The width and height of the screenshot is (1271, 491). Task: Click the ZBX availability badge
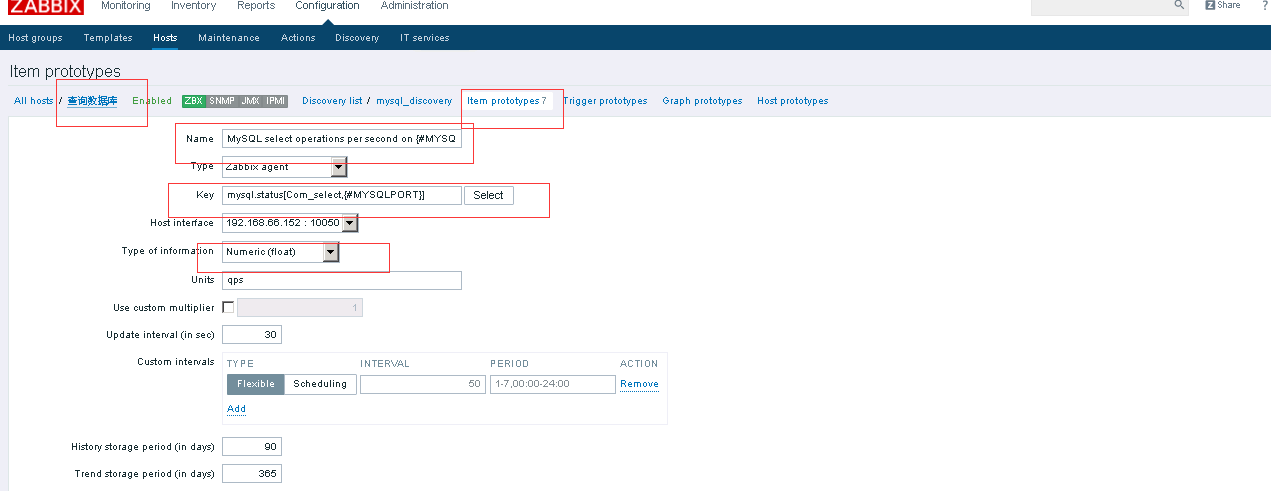click(x=193, y=101)
